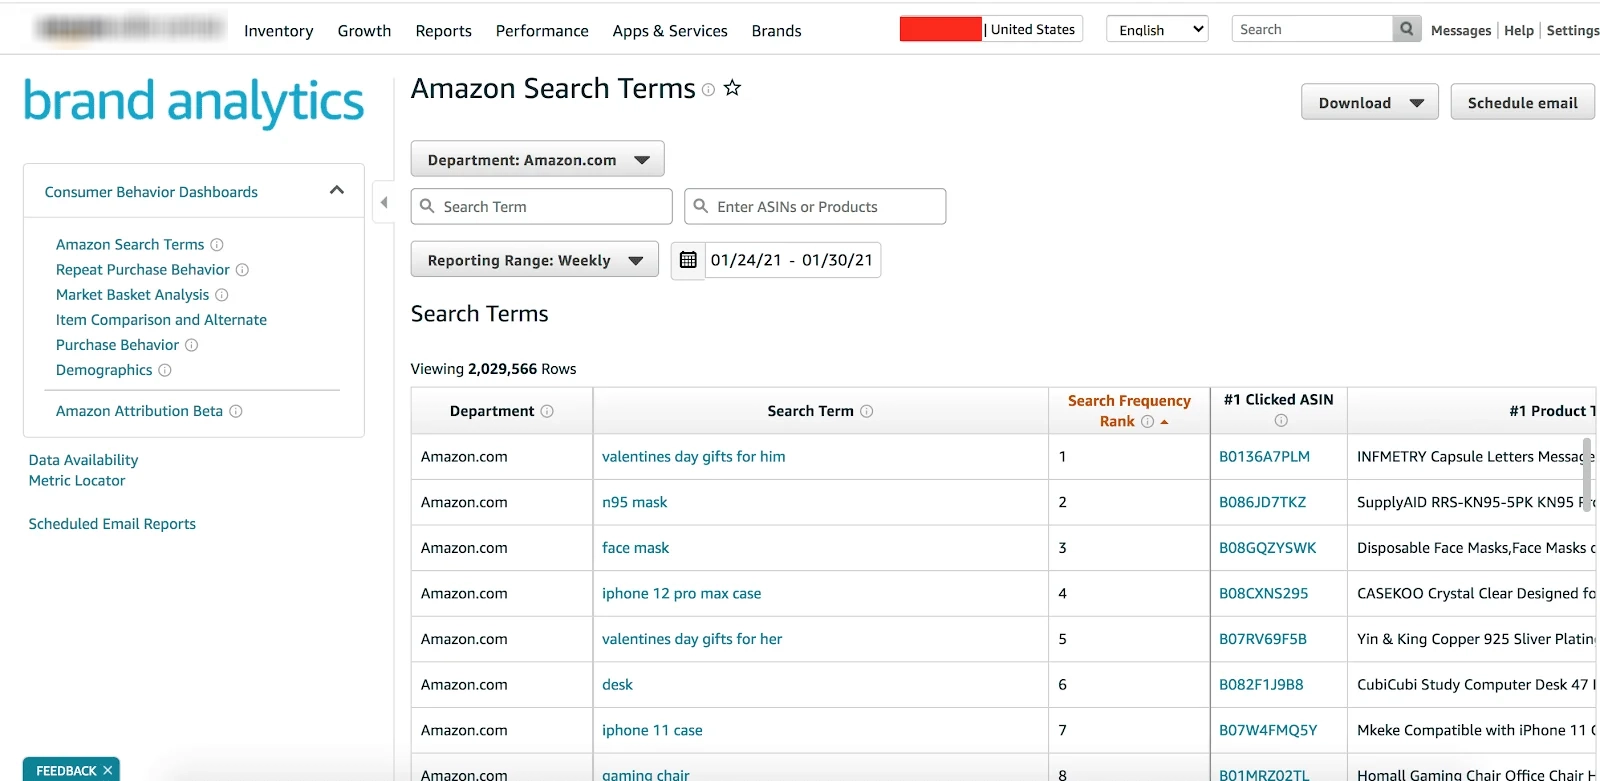Open ASIN B086JD7TKZ
The image size is (1600, 781).
(1262, 503)
